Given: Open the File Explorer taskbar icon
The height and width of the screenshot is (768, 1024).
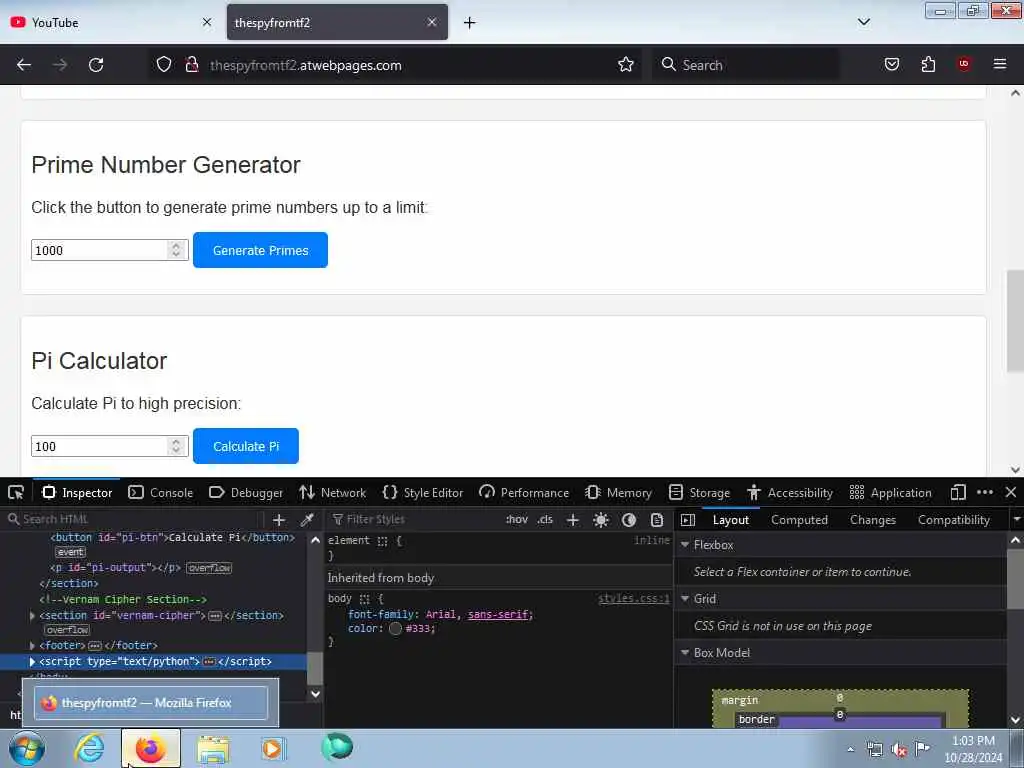Looking at the screenshot, I should pos(213,750).
